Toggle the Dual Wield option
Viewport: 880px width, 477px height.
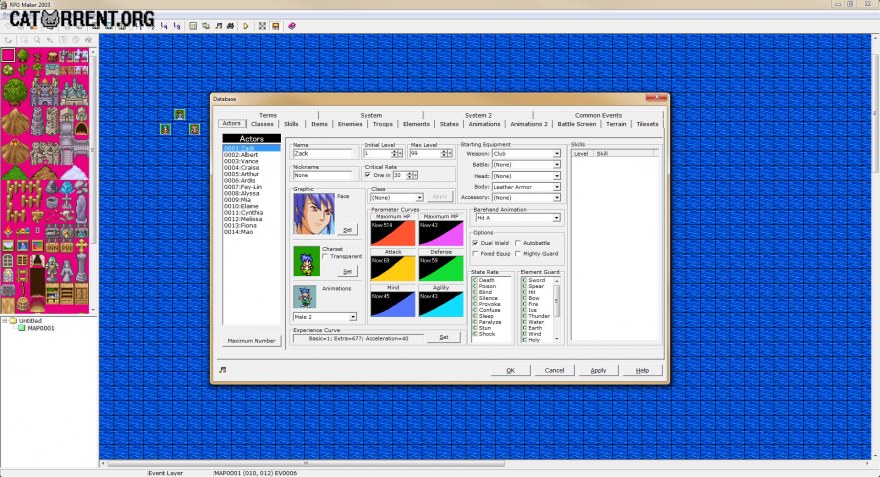475,243
